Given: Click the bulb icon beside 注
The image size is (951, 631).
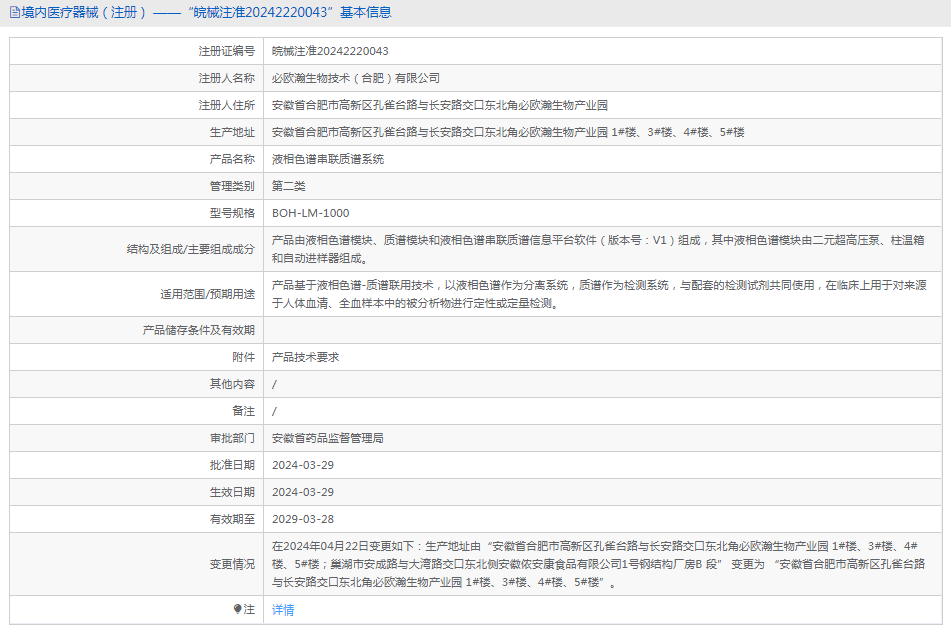Looking at the screenshot, I should [x=237, y=609].
